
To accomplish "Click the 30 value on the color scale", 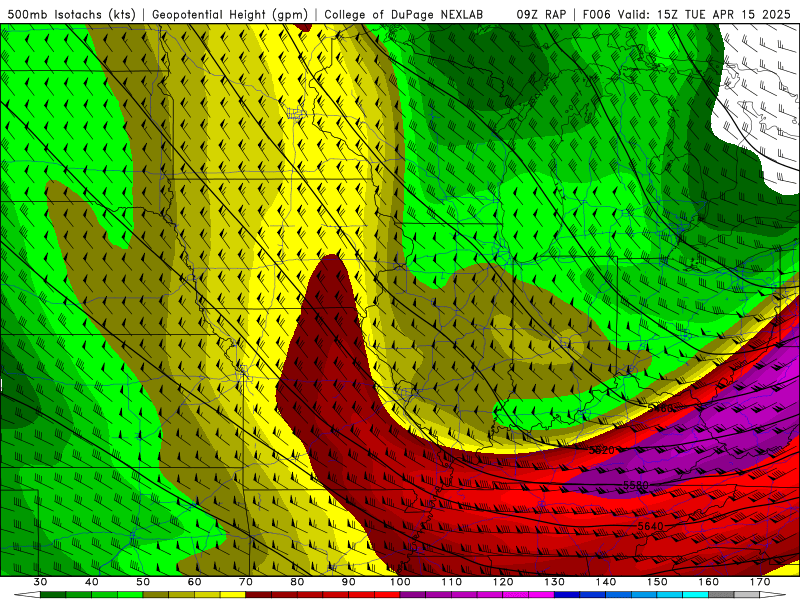I will [40, 582].
